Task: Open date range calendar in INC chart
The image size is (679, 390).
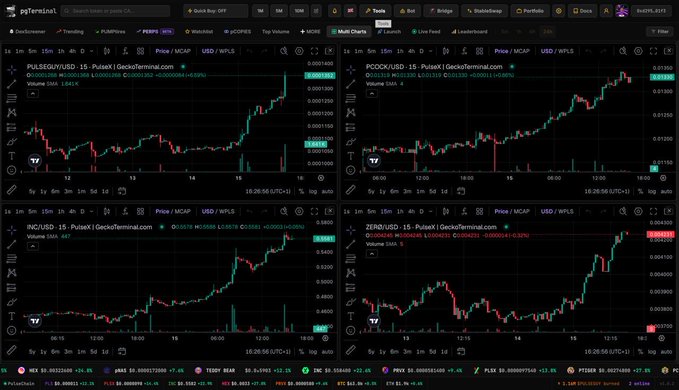Action: [122, 351]
